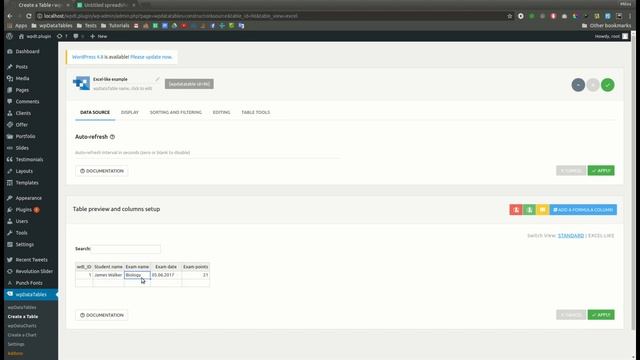Switch to the Sorting and Filtering tab
This screenshot has width=640, height=360.
click(176, 112)
